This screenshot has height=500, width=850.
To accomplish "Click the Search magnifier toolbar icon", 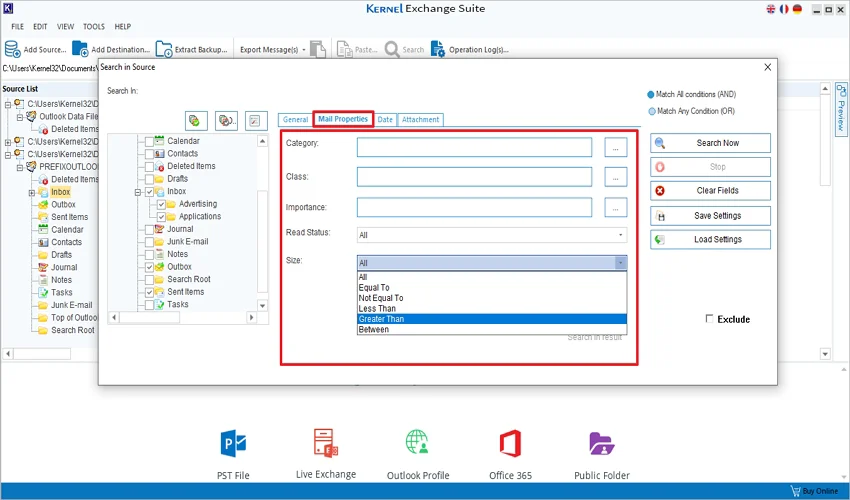I will (x=392, y=49).
